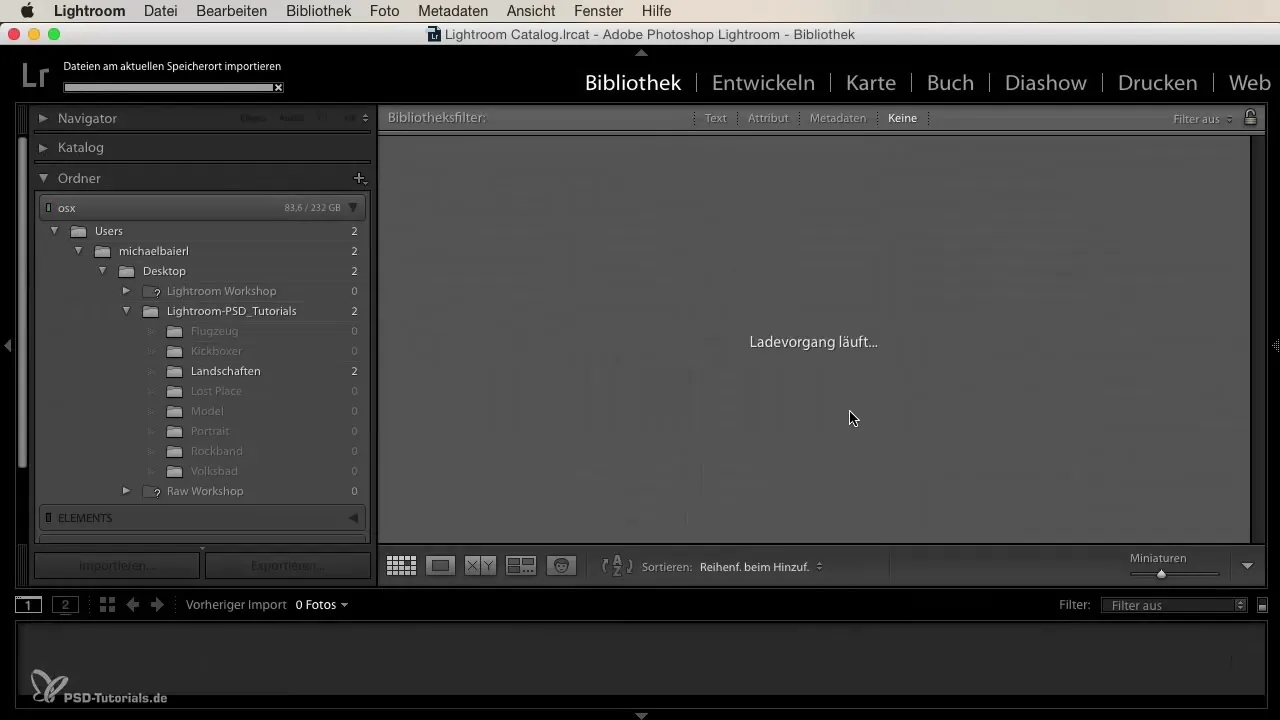Open Apple menu

(x=27, y=11)
